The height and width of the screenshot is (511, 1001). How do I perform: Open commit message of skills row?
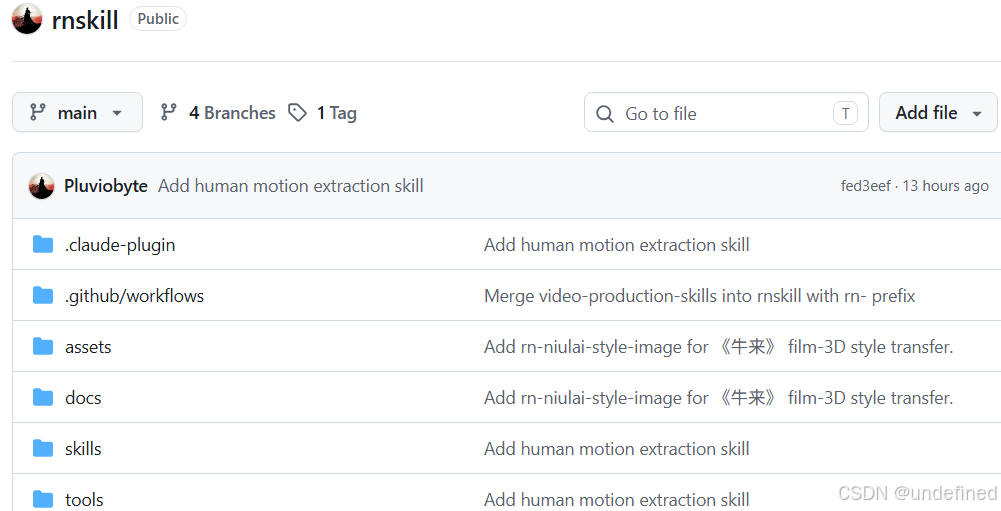tap(617, 449)
